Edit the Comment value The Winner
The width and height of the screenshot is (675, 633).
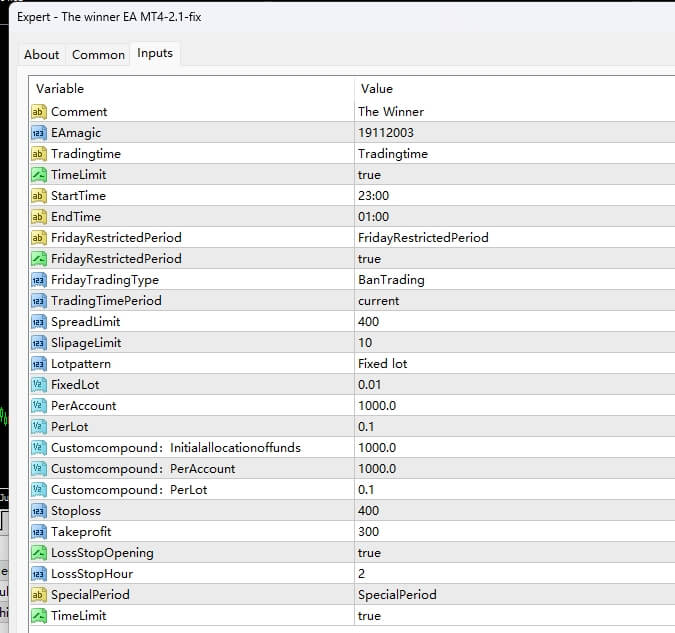(514, 112)
